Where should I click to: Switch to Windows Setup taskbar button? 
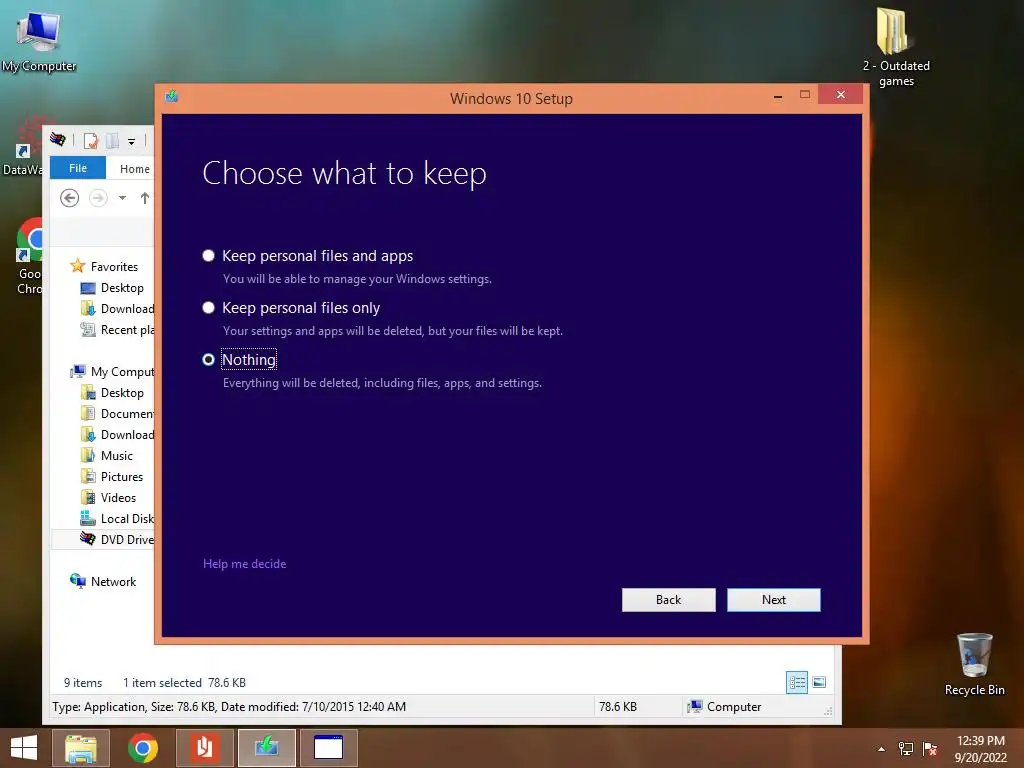click(x=266, y=748)
